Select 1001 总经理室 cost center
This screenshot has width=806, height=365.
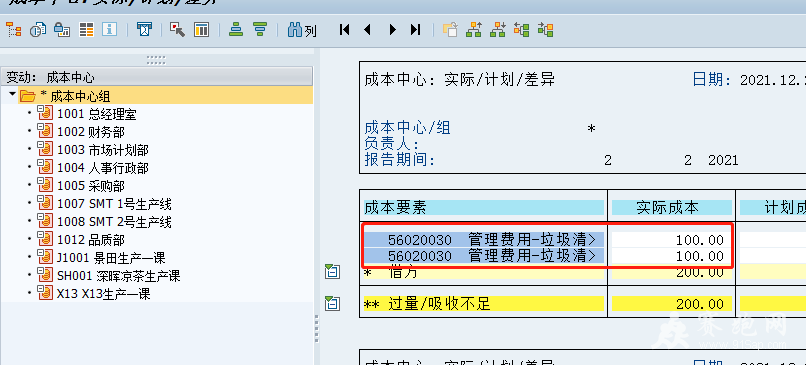97,114
